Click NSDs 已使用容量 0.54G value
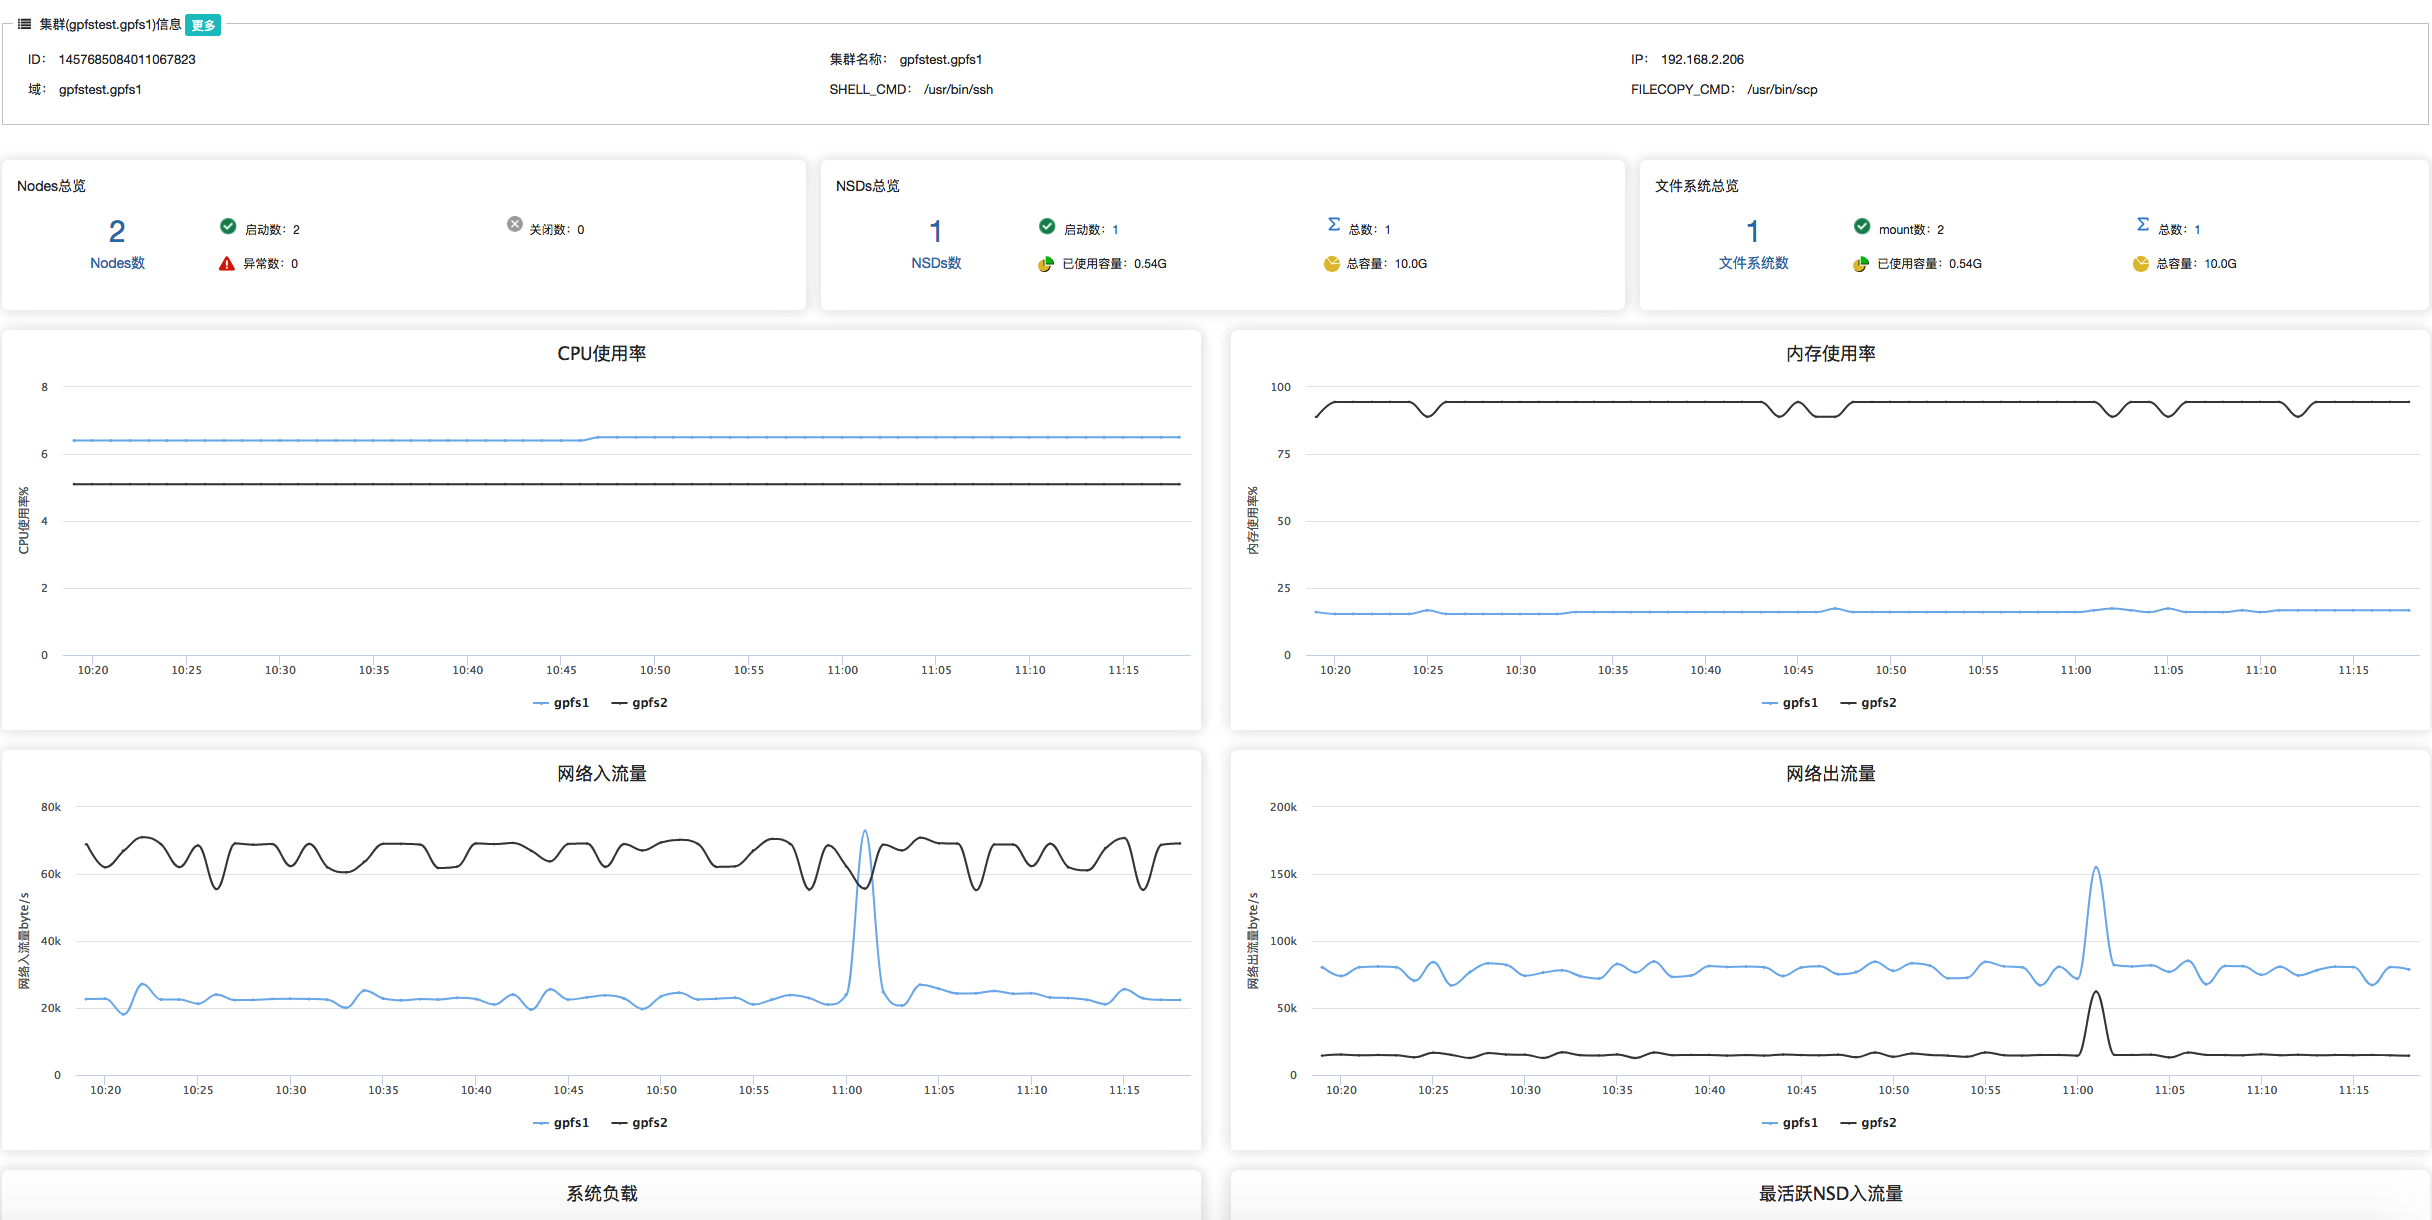 [x=1150, y=264]
